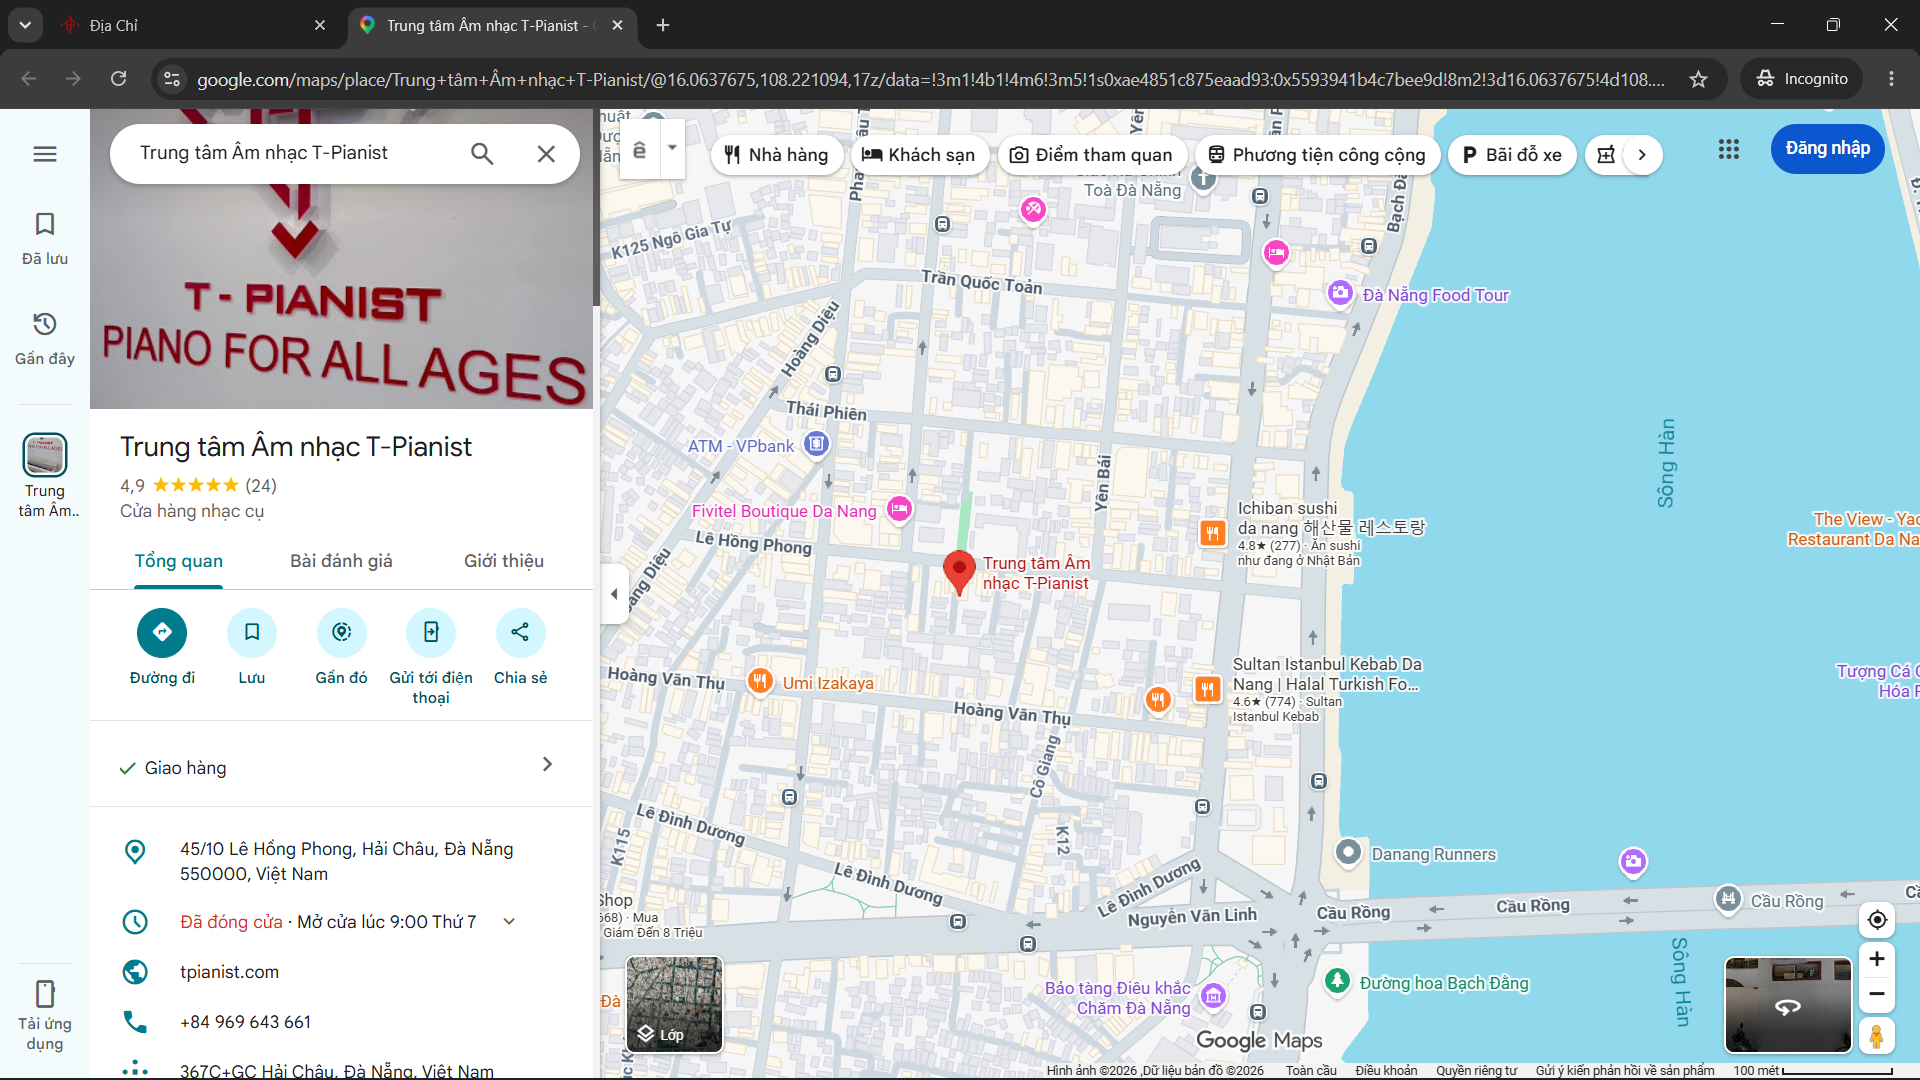The image size is (1920, 1080).
Task: Open Quyền riêng tư privacy link
Action: coord(1476,1071)
